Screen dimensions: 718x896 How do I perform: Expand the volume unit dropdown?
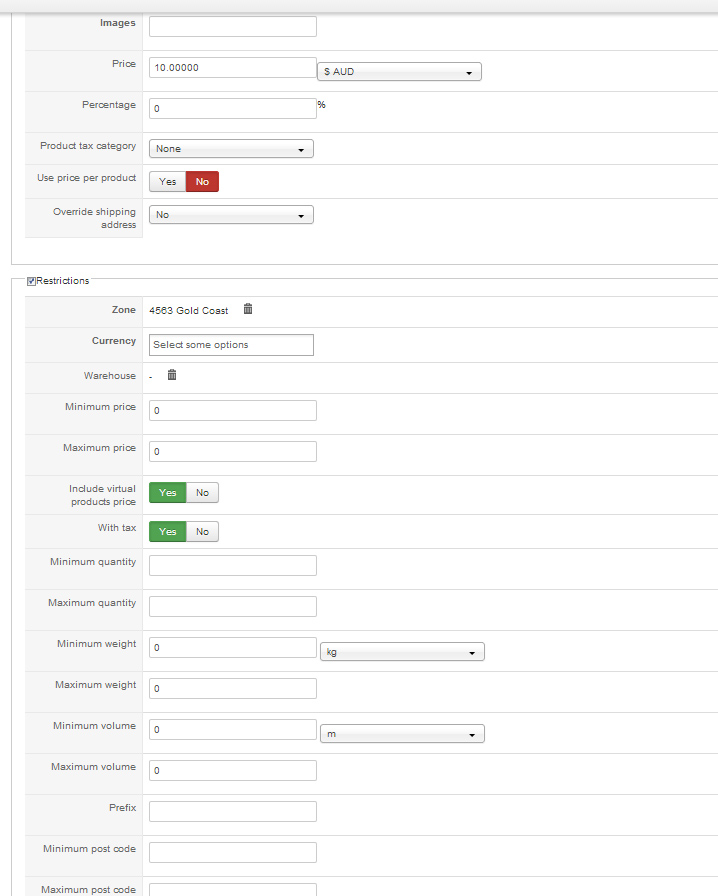401,734
